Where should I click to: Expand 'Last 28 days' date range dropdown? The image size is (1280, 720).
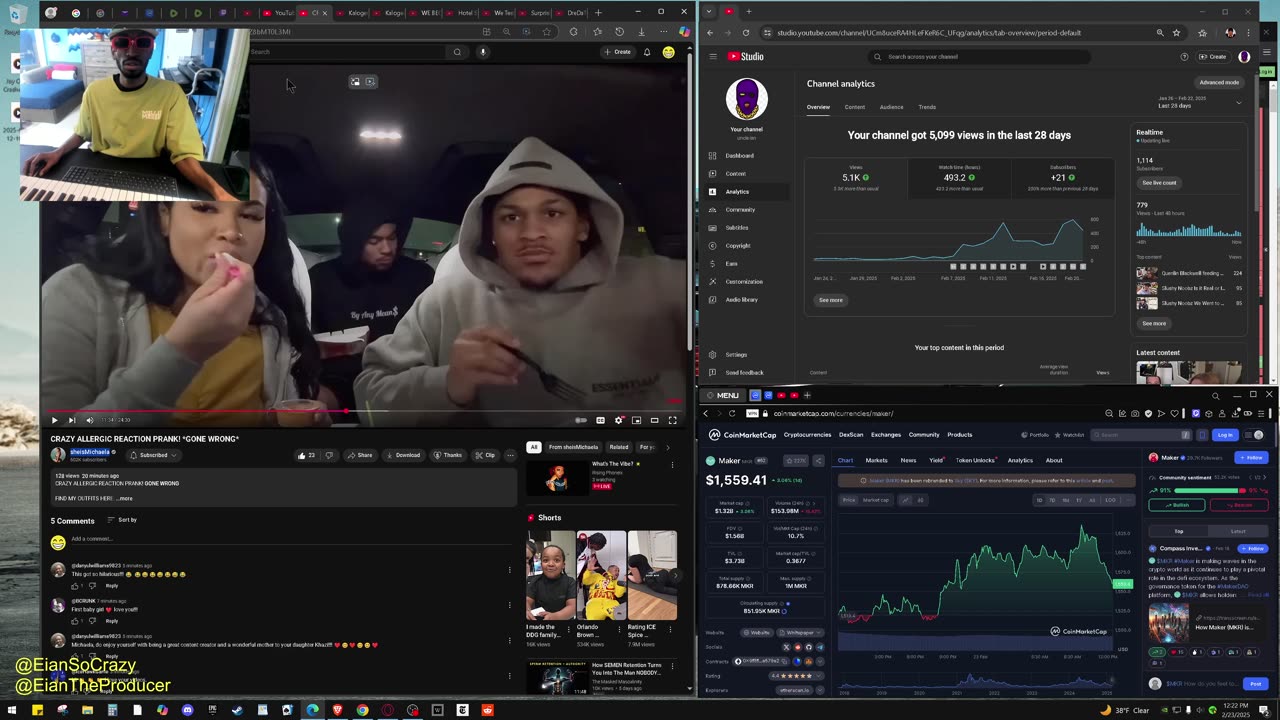[1200, 102]
